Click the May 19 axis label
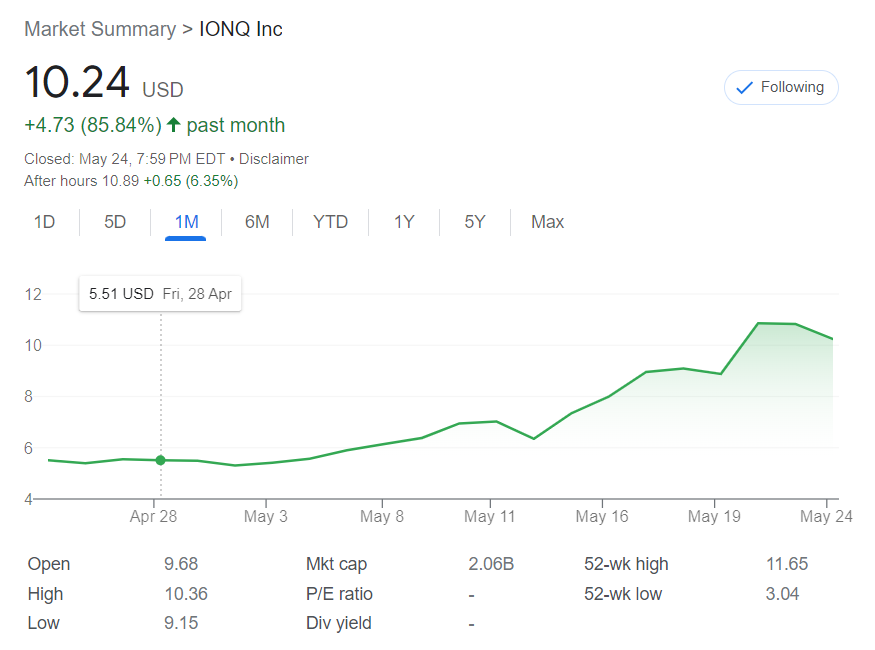The image size is (875, 650). point(714,516)
